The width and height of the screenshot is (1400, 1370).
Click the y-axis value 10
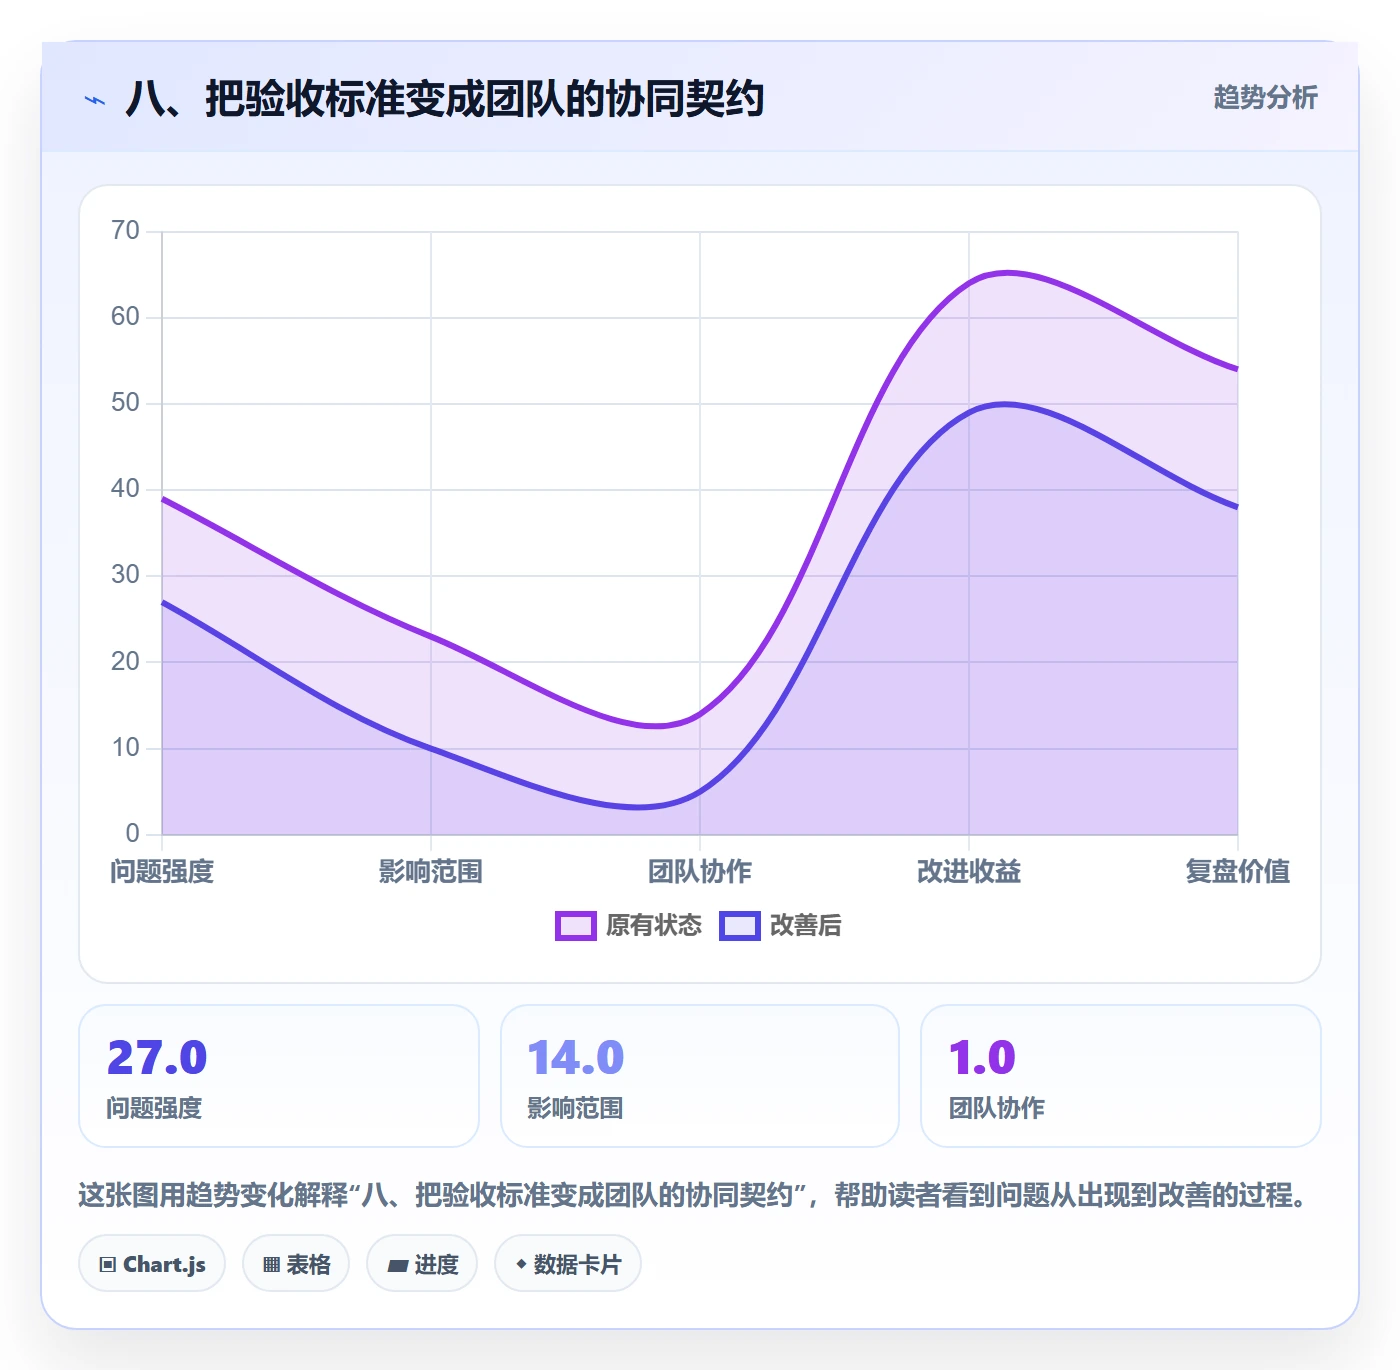(x=126, y=747)
